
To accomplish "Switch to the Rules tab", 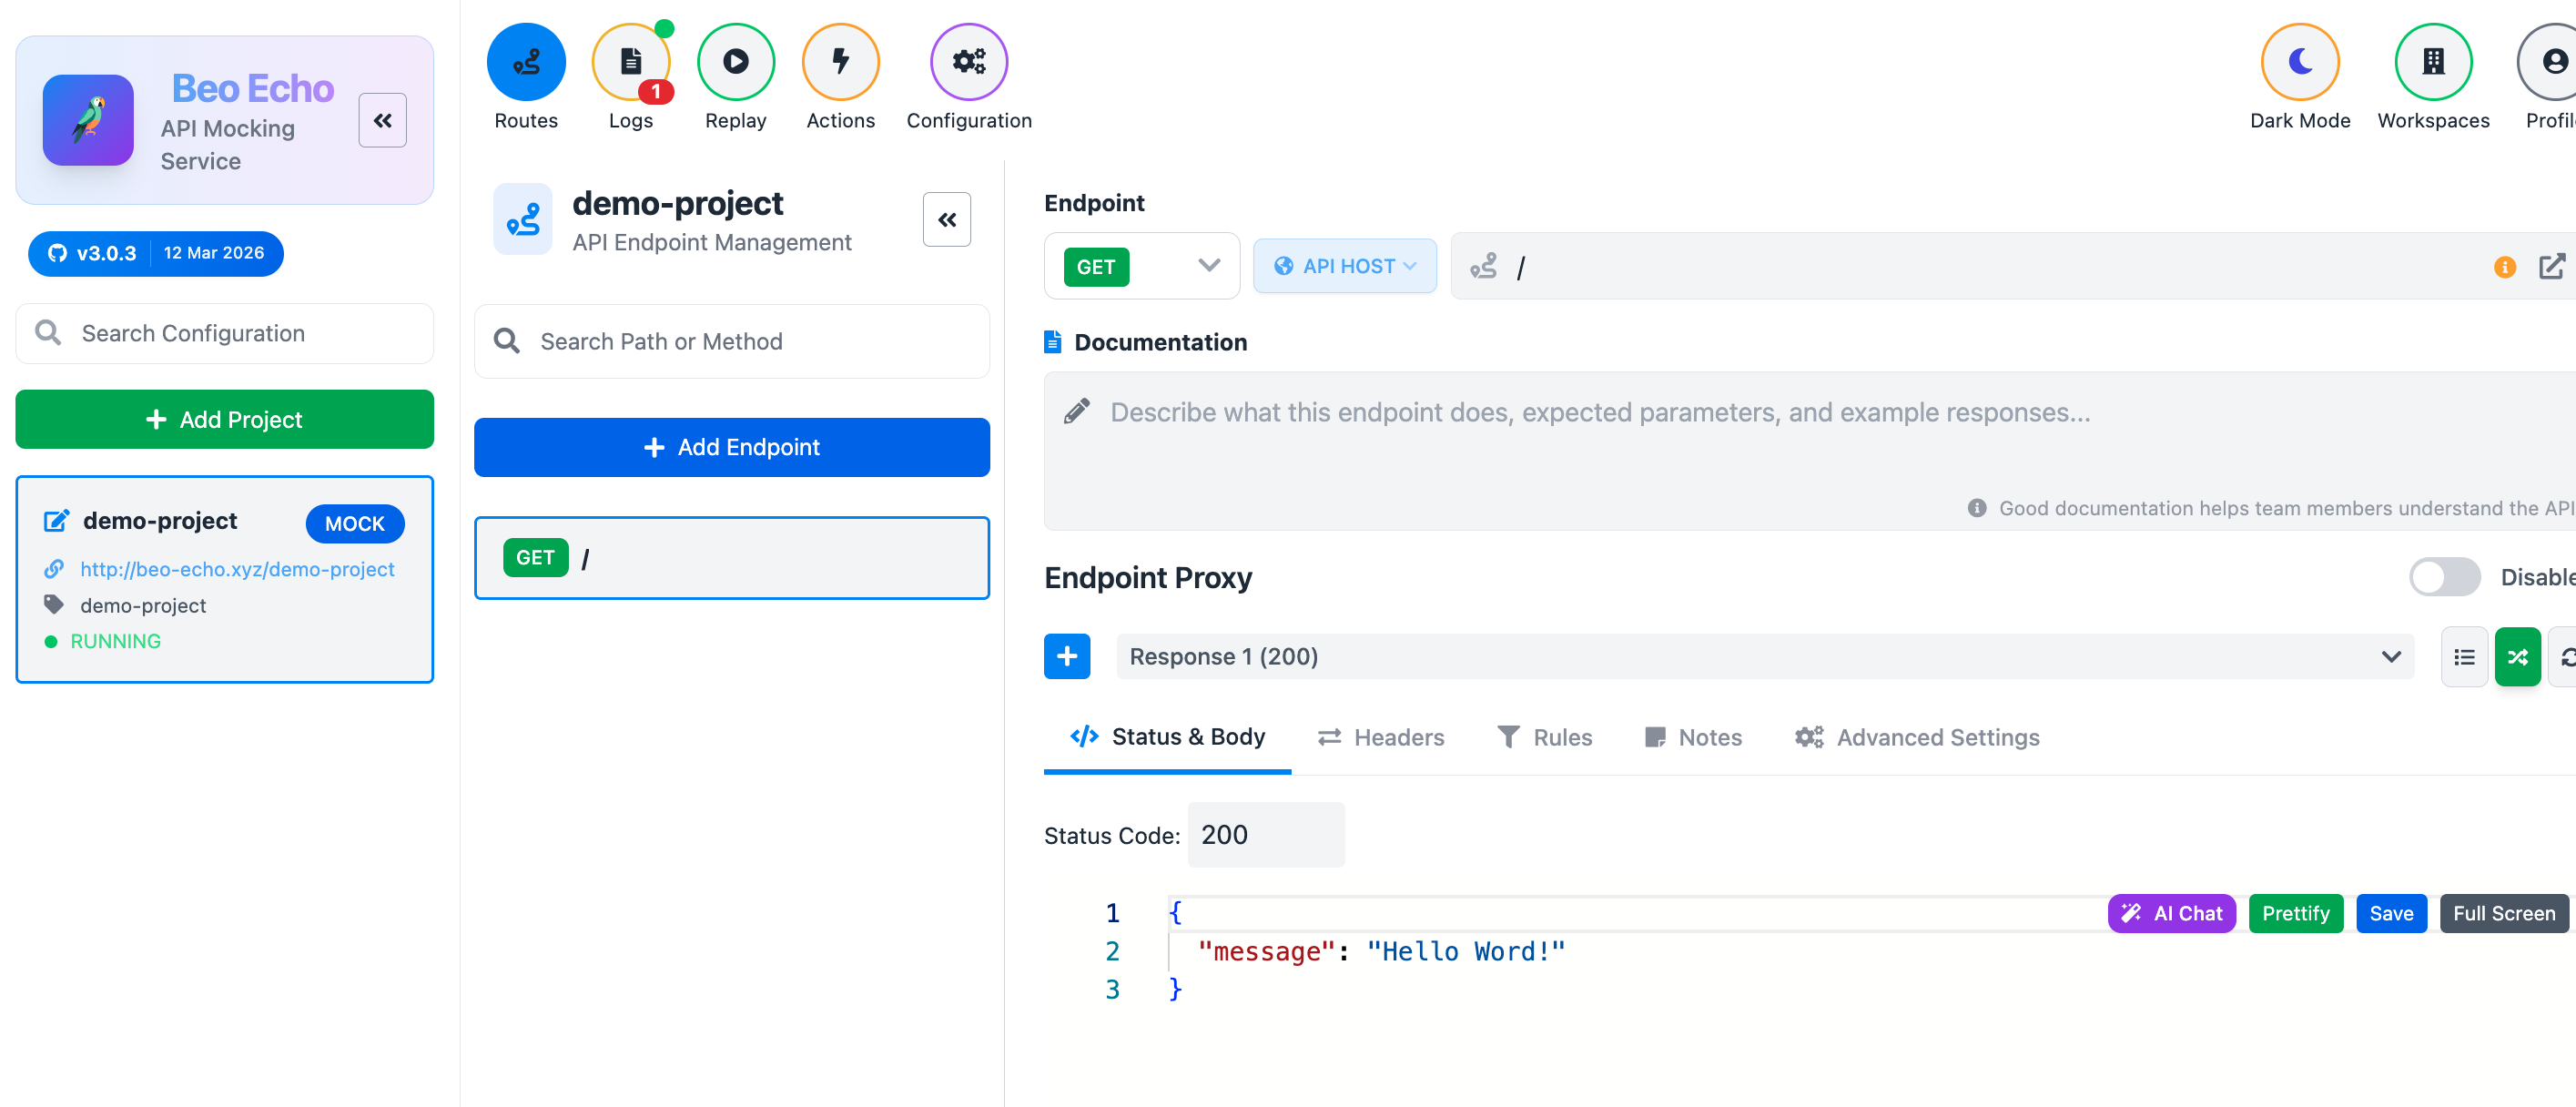I will pos(1544,737).
